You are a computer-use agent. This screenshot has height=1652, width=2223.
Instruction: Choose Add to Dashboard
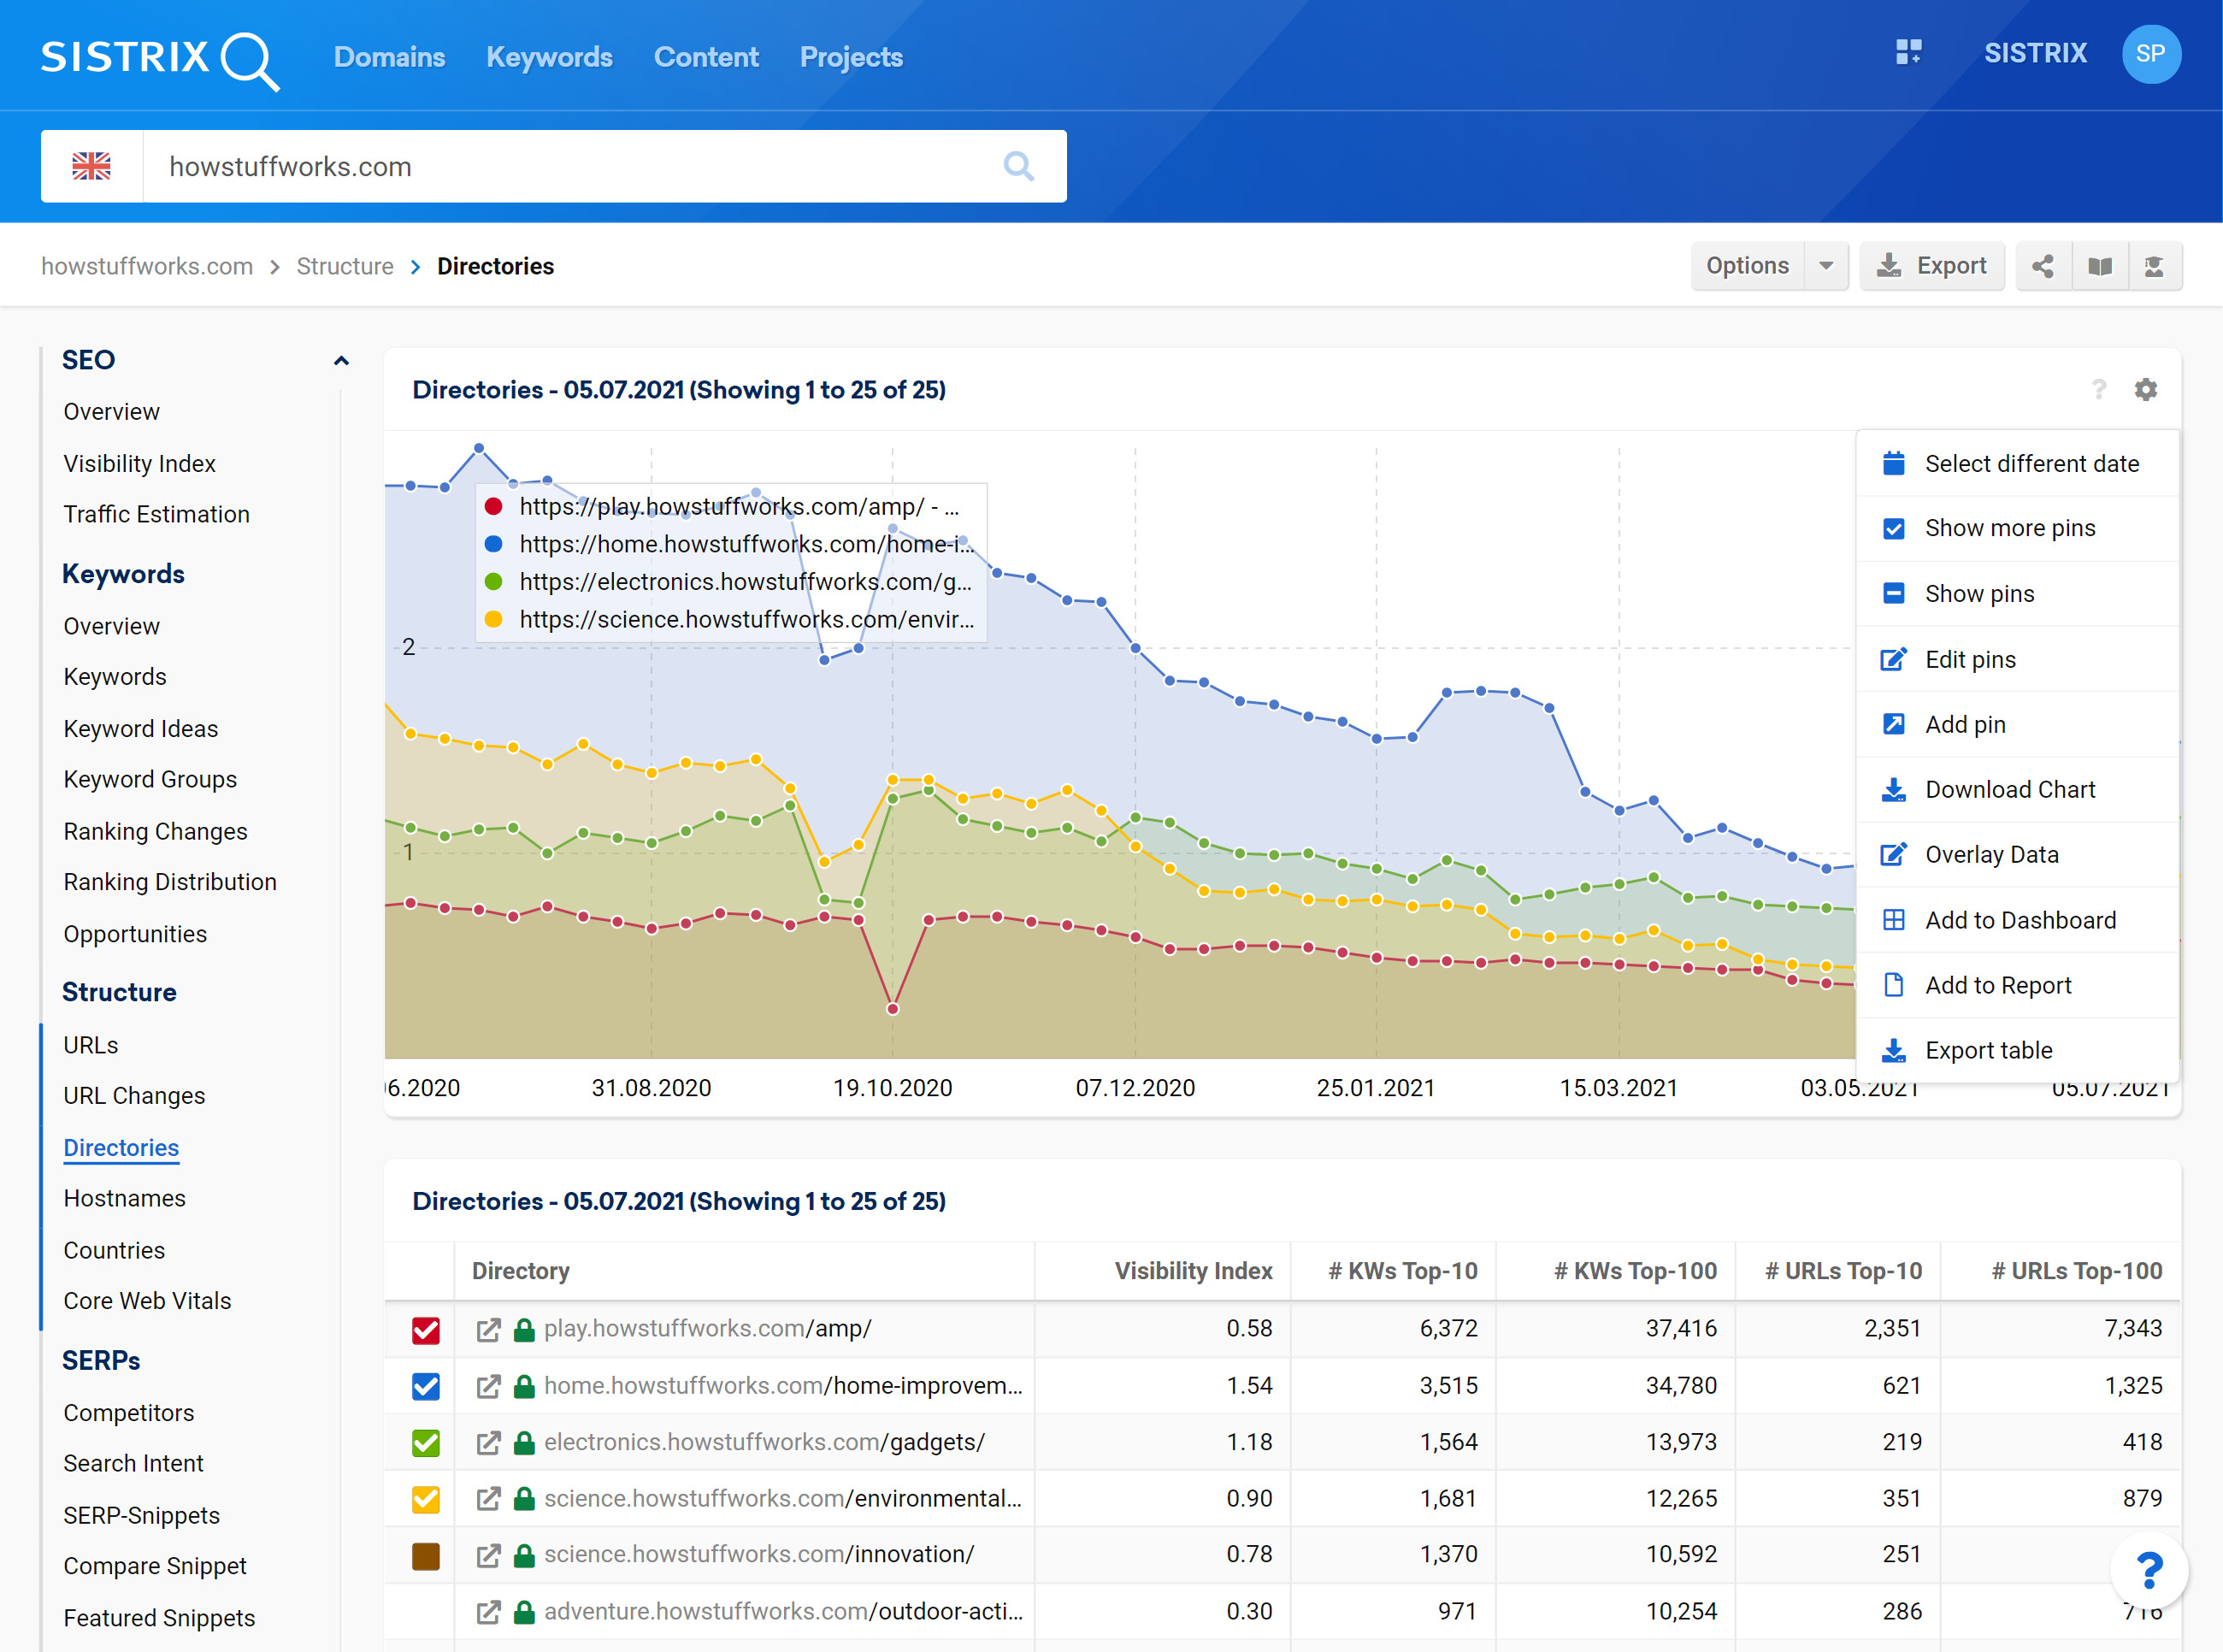(x=2017, y=921)
